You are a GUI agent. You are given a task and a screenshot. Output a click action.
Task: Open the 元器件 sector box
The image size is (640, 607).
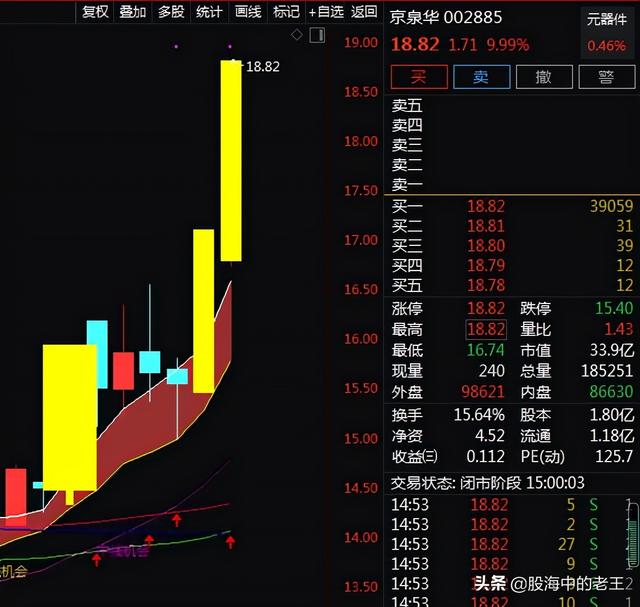[x=607, y=33]
